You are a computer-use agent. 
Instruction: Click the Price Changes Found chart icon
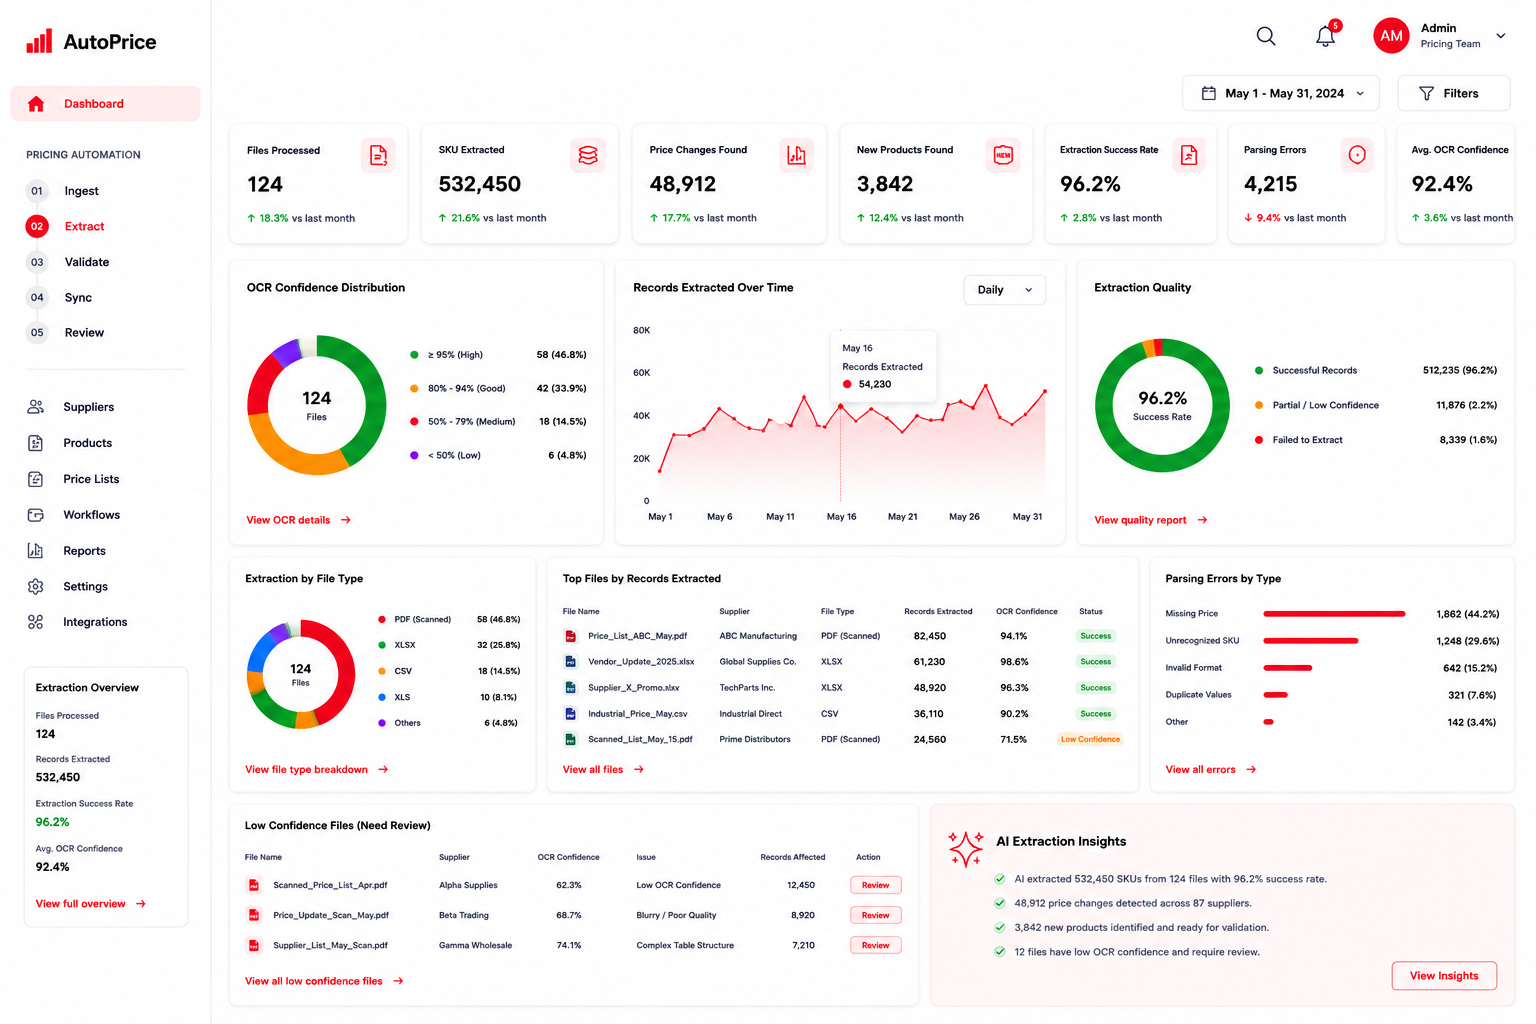(796, 155)
